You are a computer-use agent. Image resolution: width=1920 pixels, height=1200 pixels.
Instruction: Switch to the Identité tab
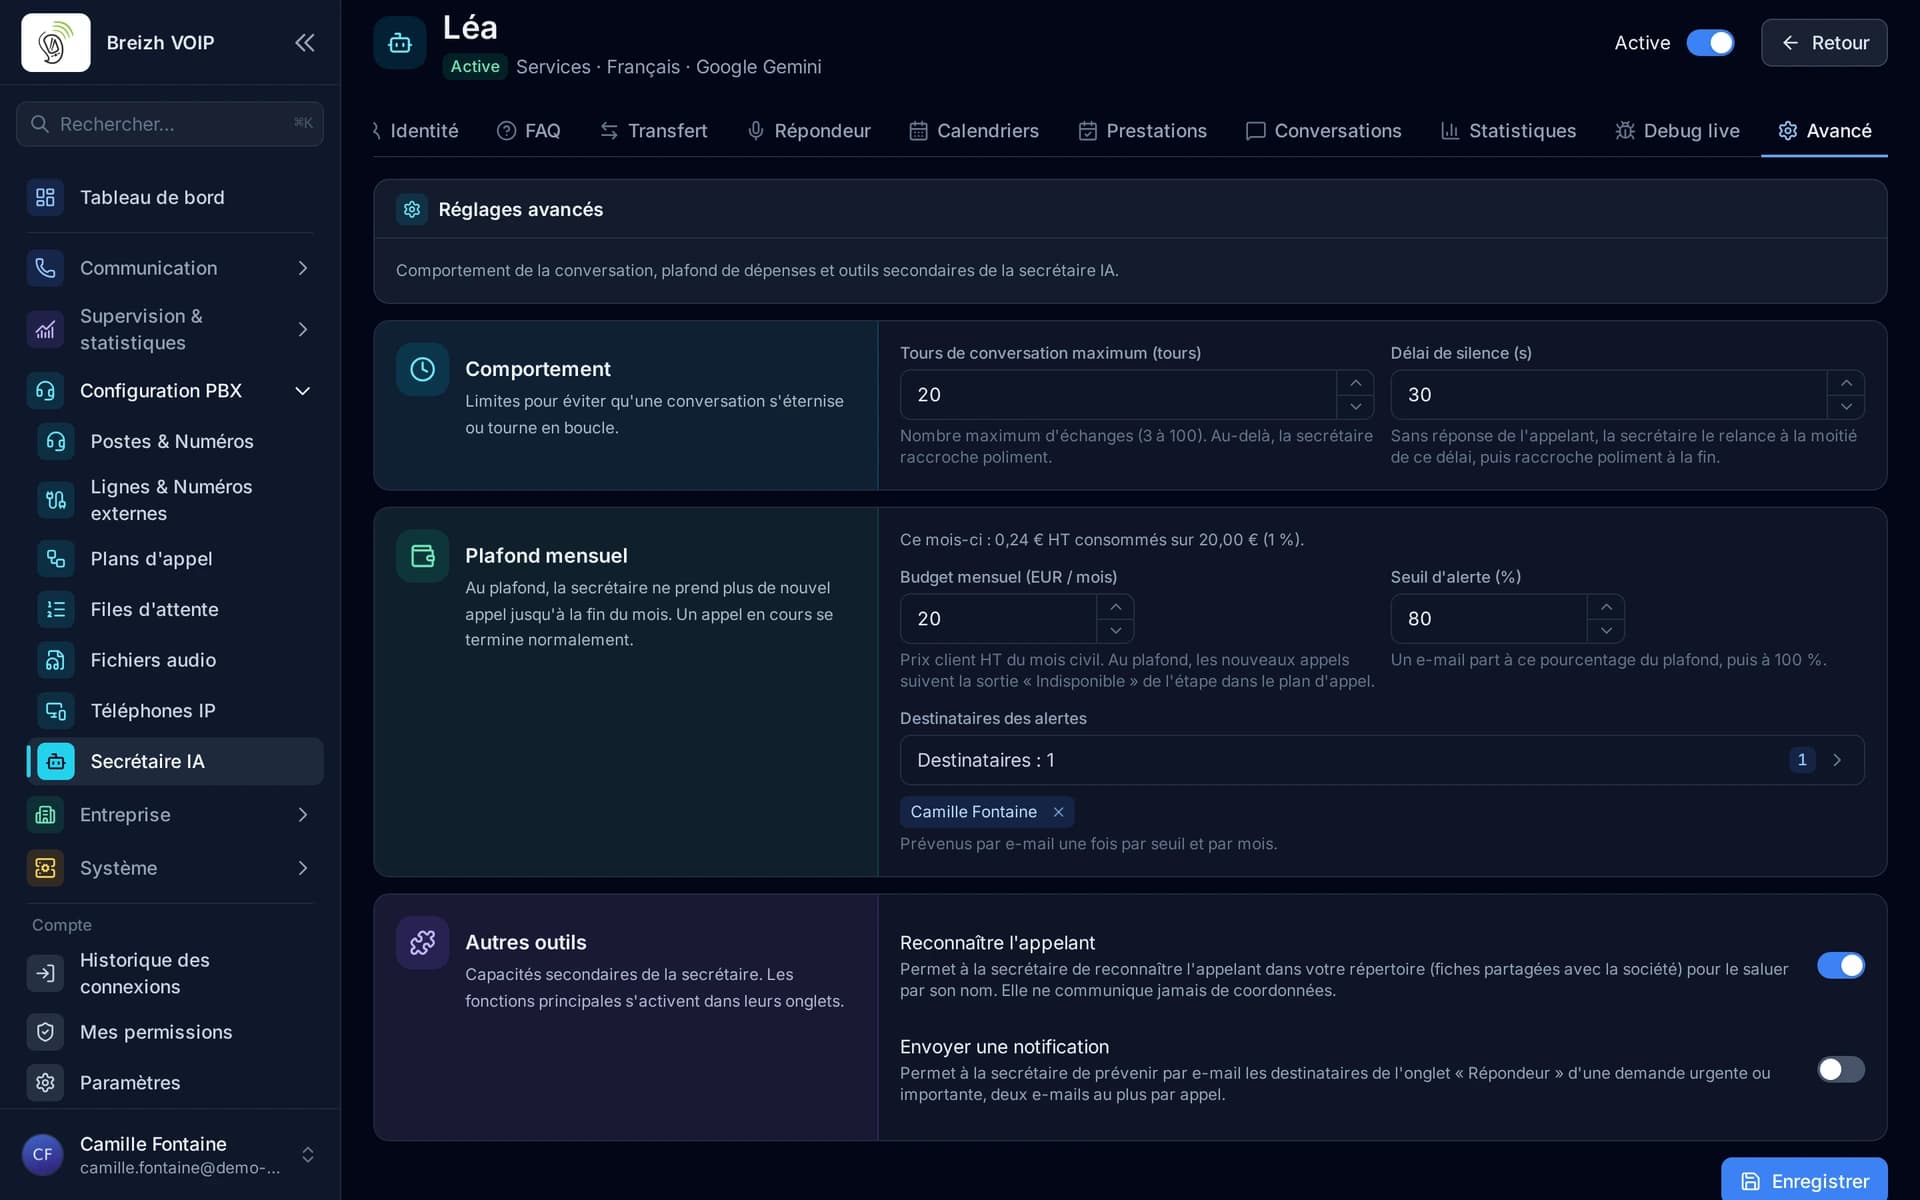click(x=416, y=131)
